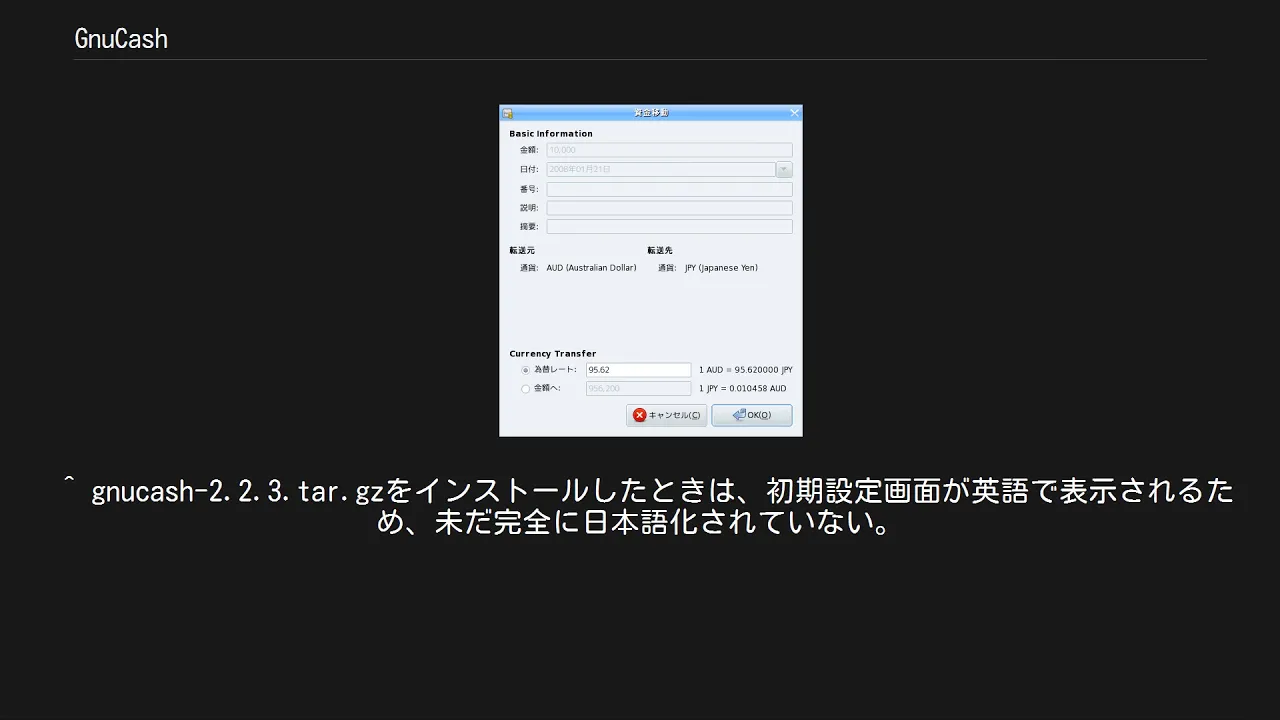Open the 日付 date dropdown arrow
Screen dimensions: 1280x720
(785, 170)
